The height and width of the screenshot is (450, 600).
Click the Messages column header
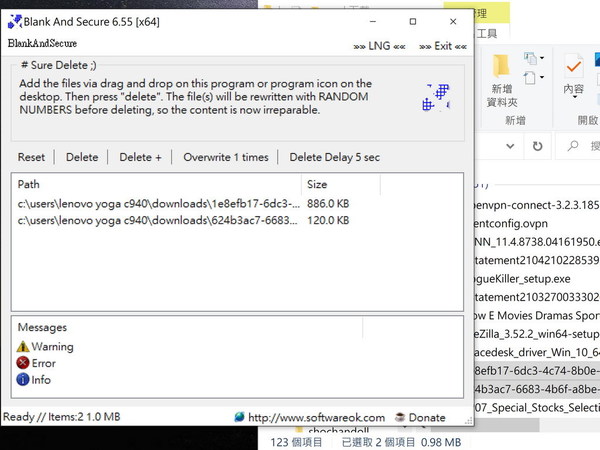point(188,328)
